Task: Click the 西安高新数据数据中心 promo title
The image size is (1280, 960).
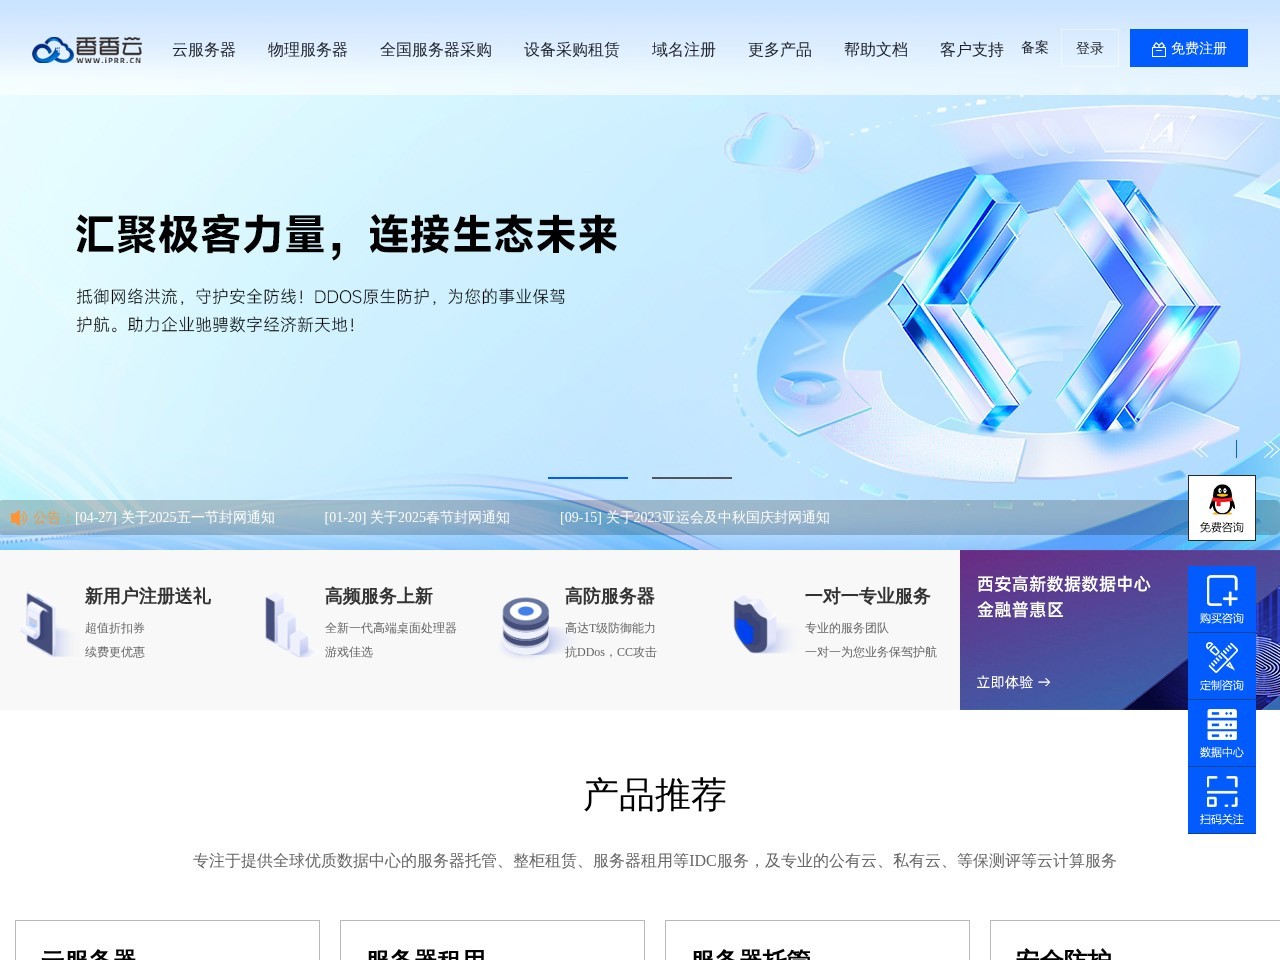Action: (1064, 584)
